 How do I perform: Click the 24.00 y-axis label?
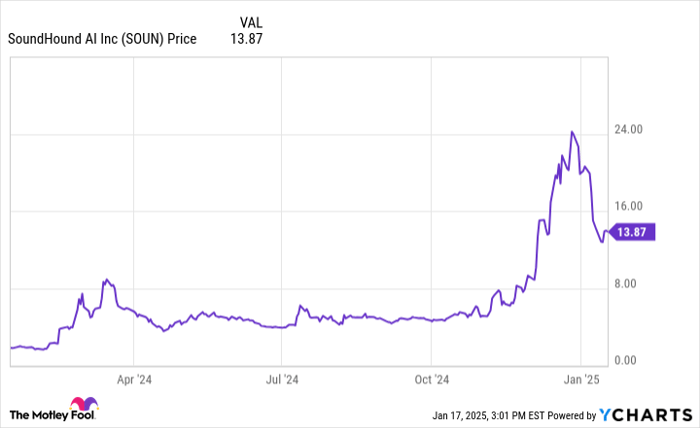(x=628, y=130)
